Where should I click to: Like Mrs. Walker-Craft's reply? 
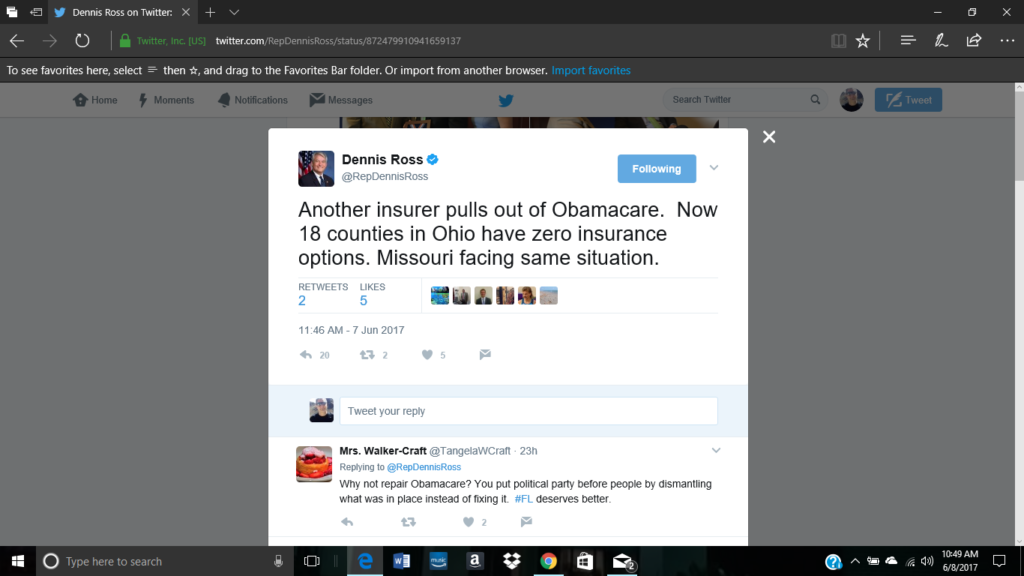468,522
